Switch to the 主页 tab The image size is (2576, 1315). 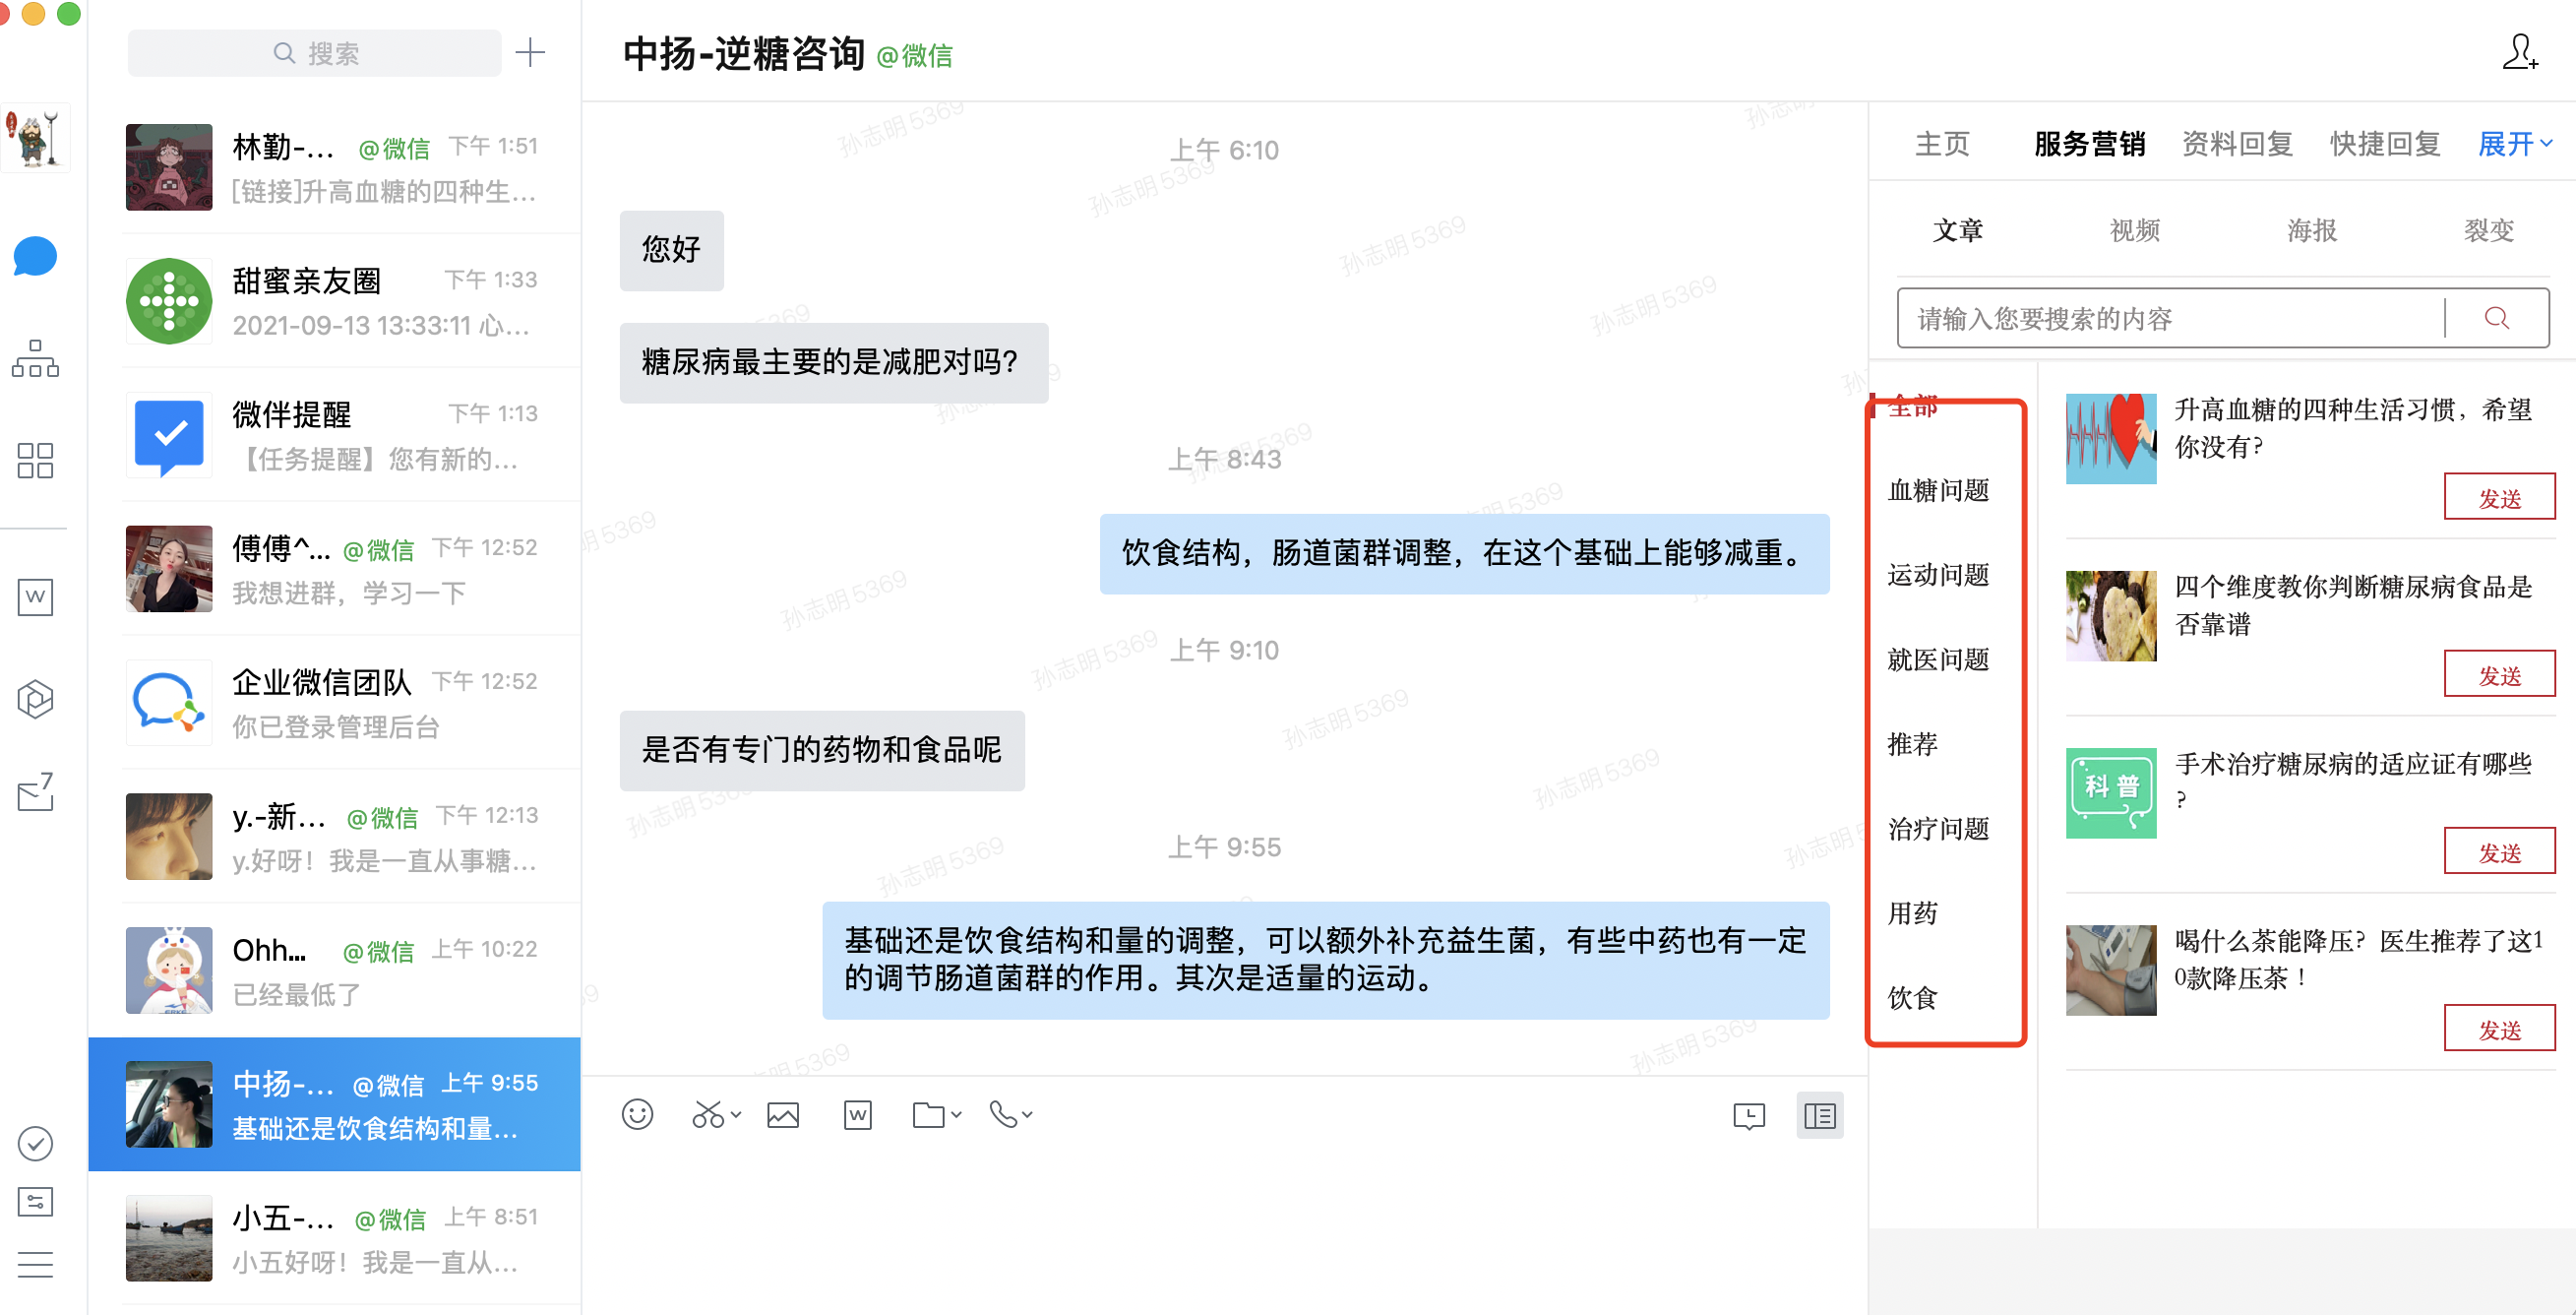click(1942, 144)
